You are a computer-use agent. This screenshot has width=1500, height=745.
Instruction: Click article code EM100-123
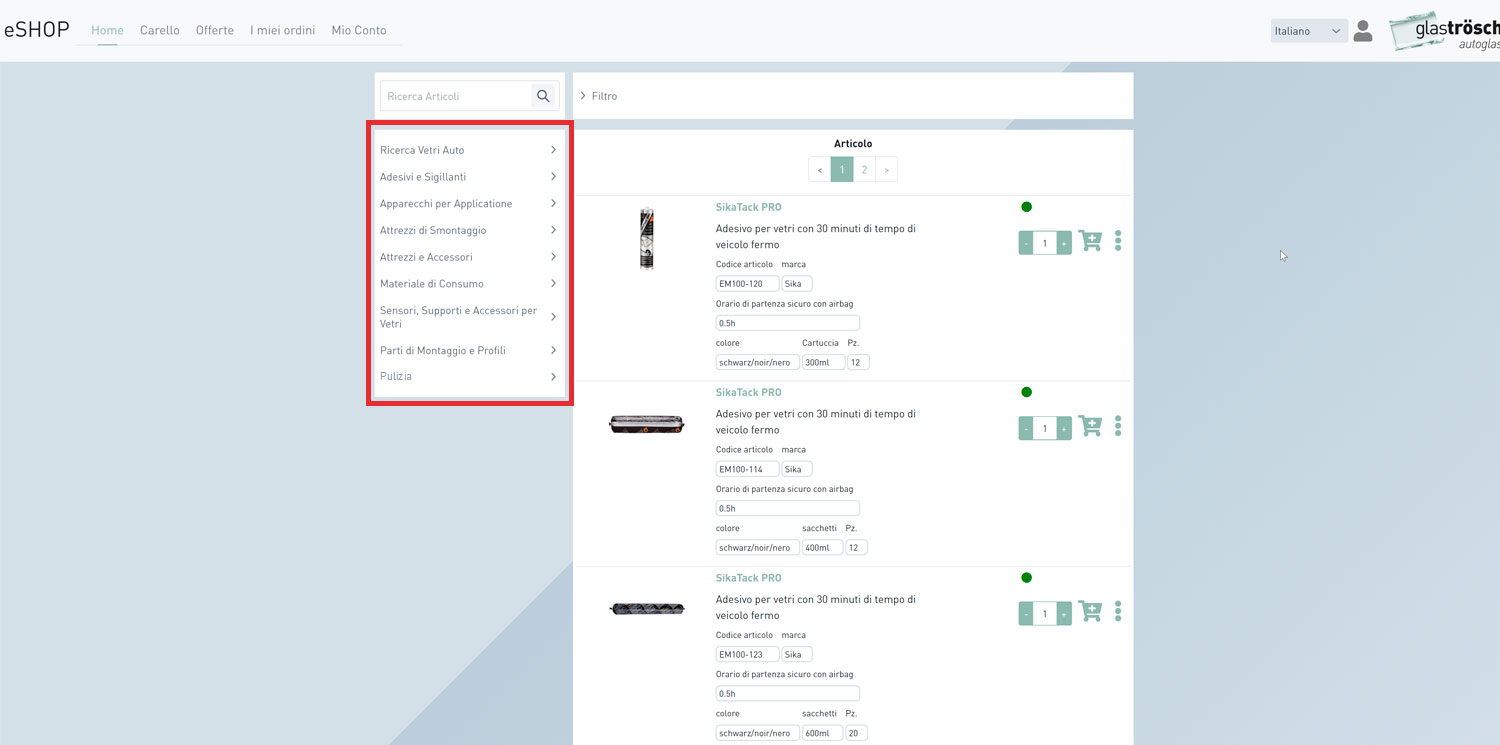coord(747,655)
